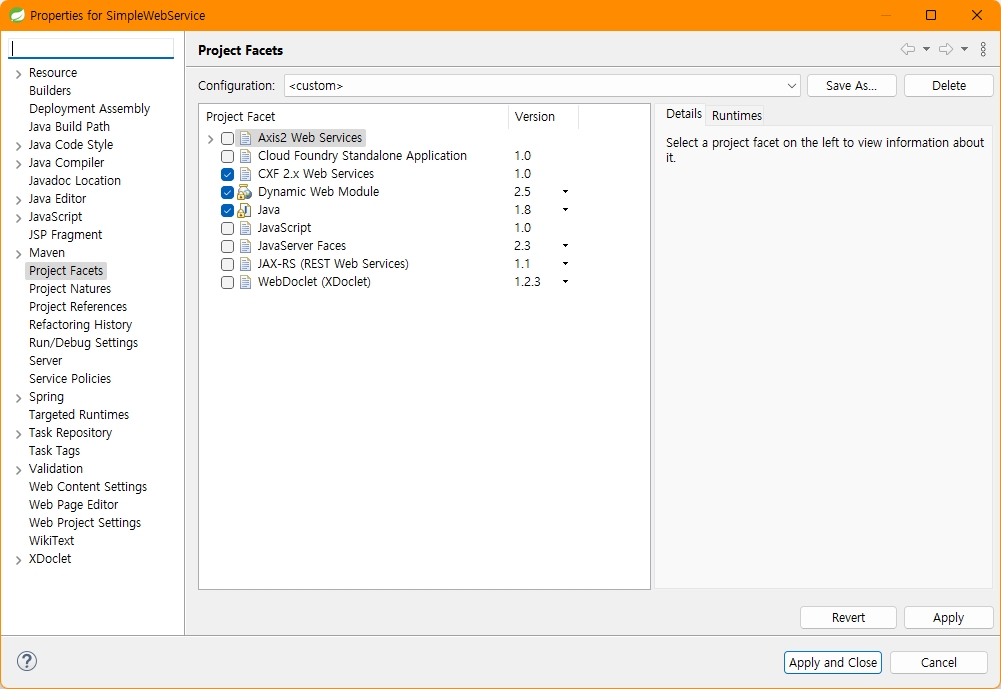Select Builders in the sidebar
The height and width of the screenshot is (689, 1001).
(x=50, y=91)
